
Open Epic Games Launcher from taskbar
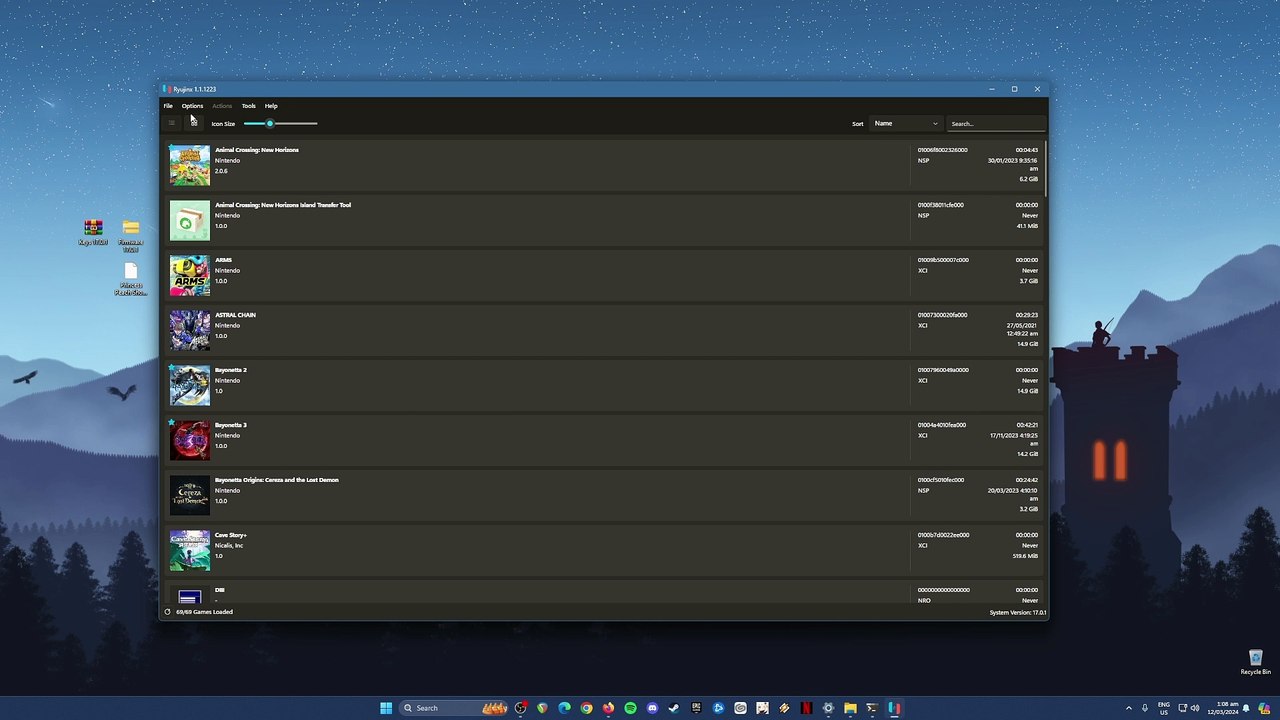pos(696,708)
